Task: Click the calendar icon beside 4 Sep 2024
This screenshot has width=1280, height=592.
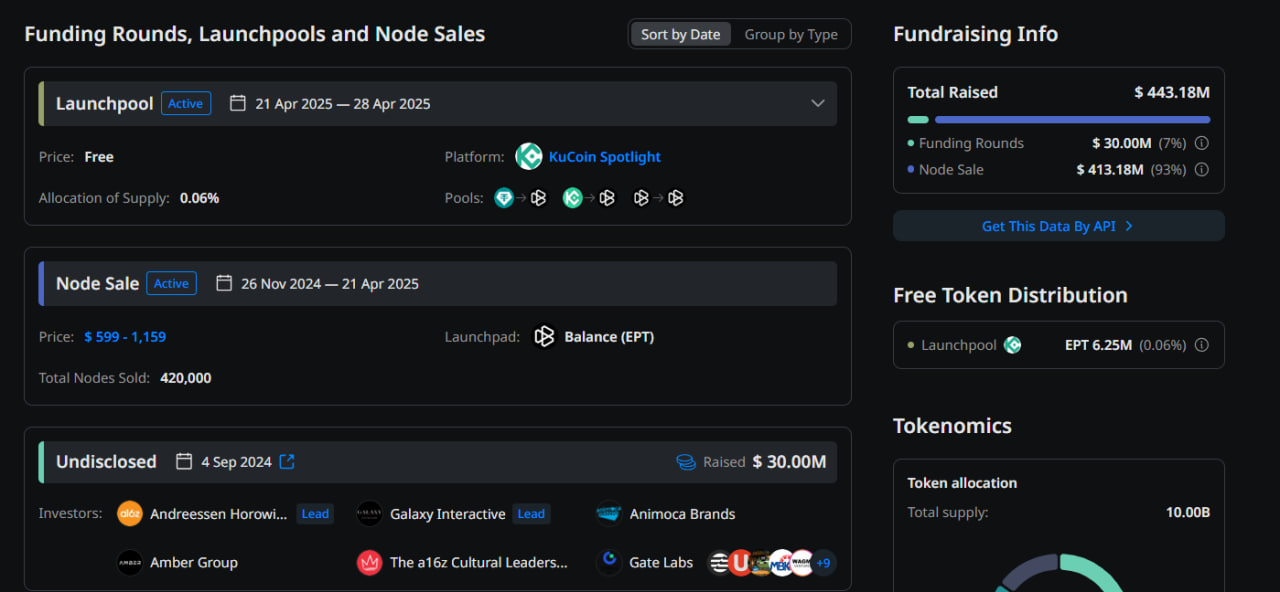Action: click(184, 461)
